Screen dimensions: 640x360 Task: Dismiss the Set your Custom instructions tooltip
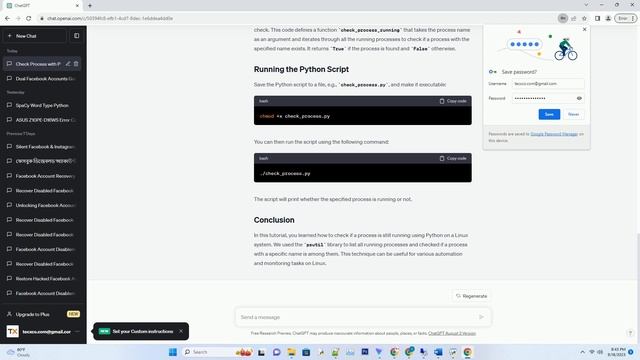coord(181,331)
